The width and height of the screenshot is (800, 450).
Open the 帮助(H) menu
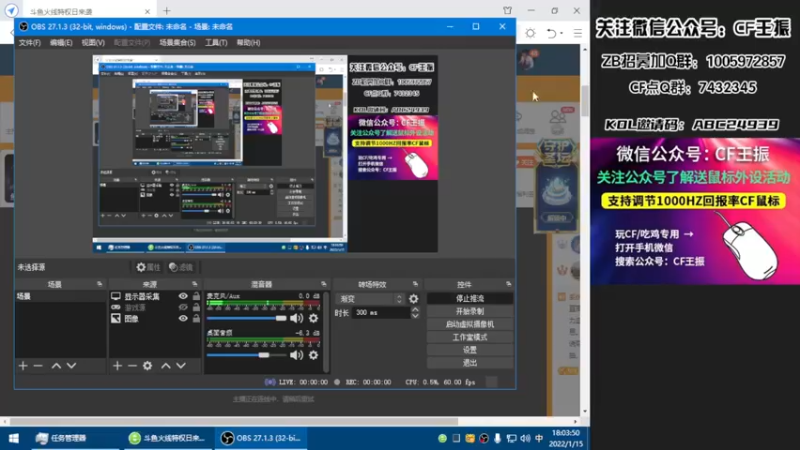click(248, 43)
